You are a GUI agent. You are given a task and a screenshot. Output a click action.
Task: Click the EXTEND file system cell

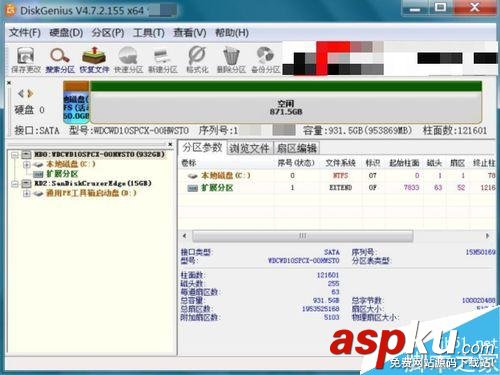tap(340, 188)
